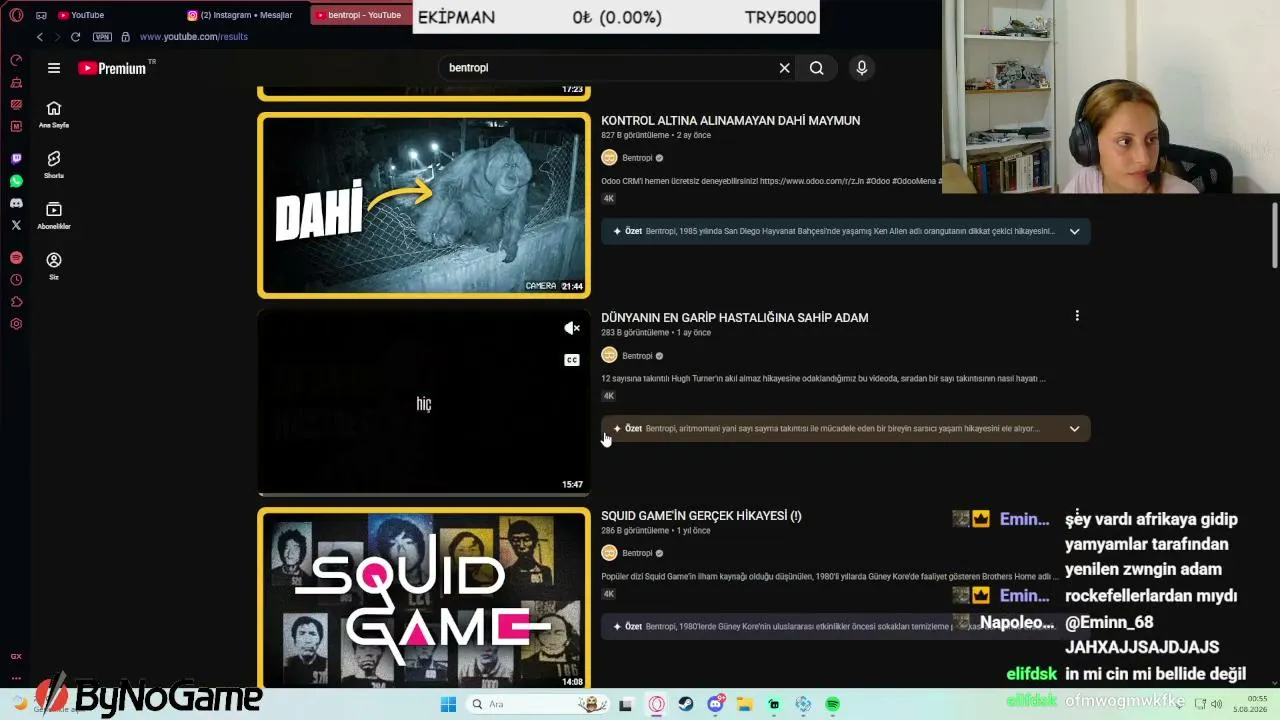This screenshot has width=1280, height=720.
Task: Toggle captions on the previewing video
Action: [x=572, y=360]
